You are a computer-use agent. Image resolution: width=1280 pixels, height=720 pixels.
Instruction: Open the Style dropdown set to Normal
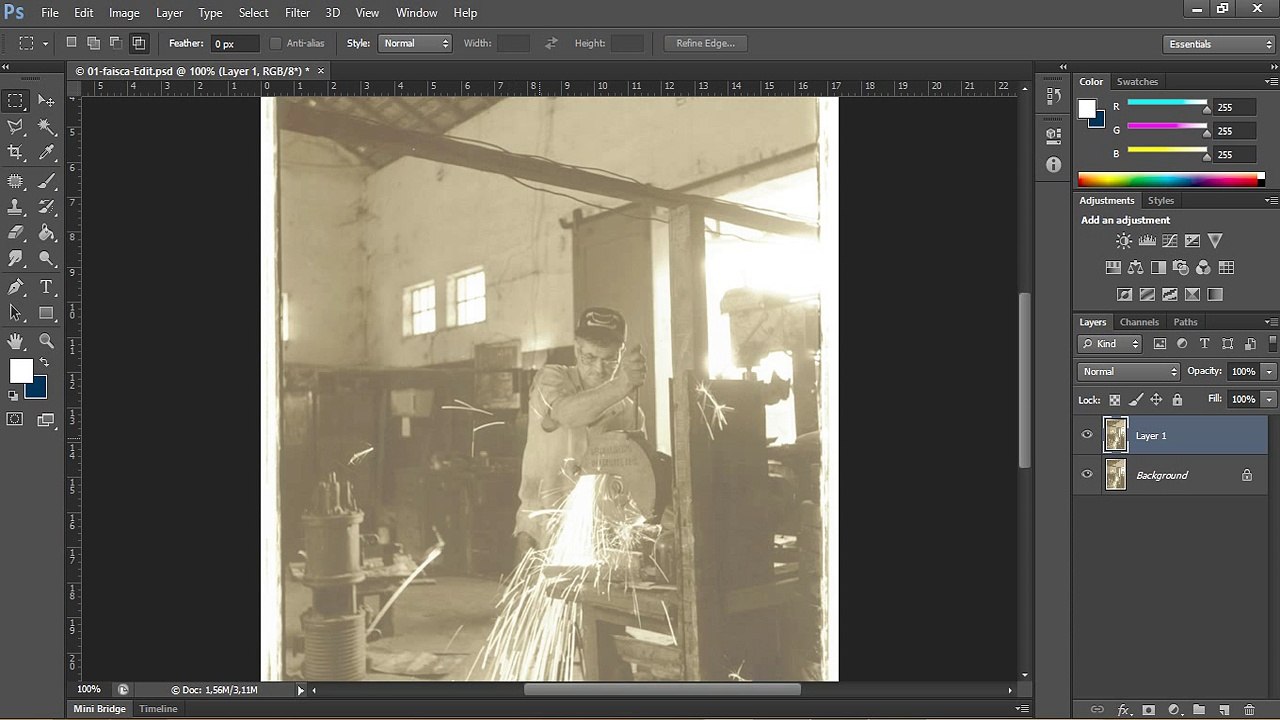coord(415,44)
